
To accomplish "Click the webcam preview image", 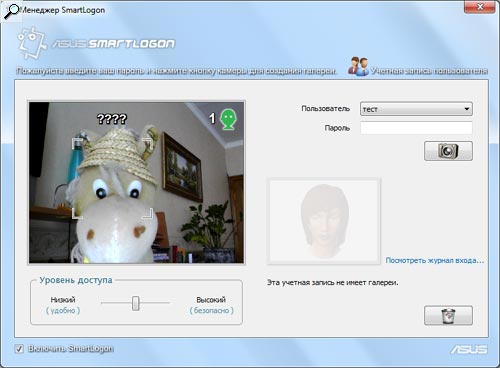I will [x=137, y=183].
